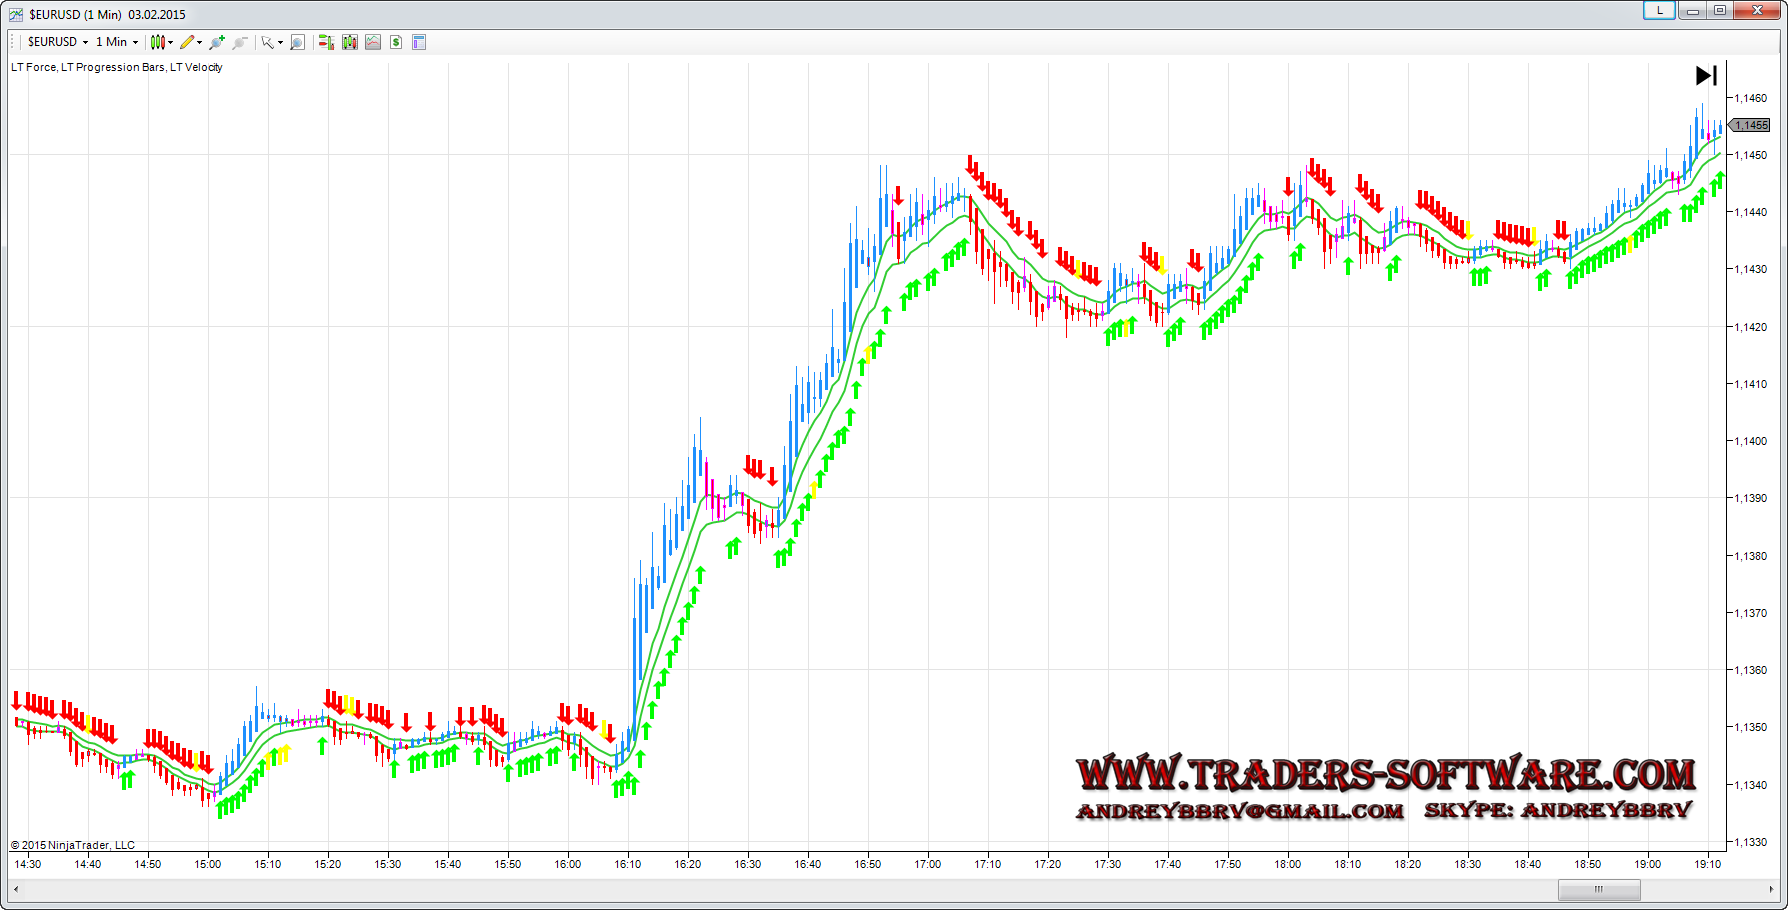The width and height of the screenshot is (1788, 910).
Task: Toggle the L link button in titlebar
Action: point(1659,11)
